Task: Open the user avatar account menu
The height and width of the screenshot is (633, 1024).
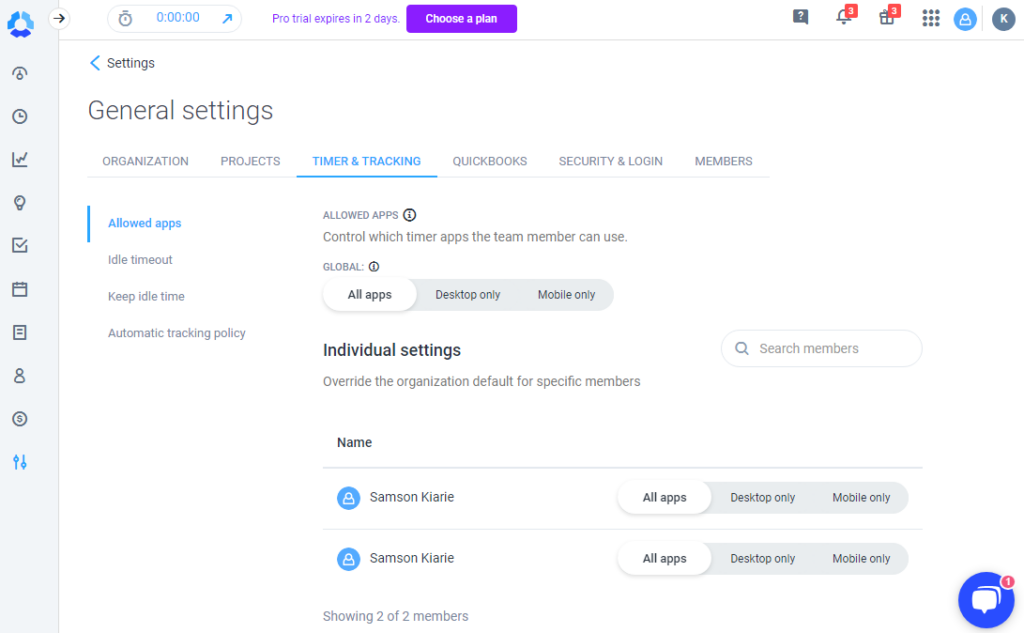Action: click(964, 18)
